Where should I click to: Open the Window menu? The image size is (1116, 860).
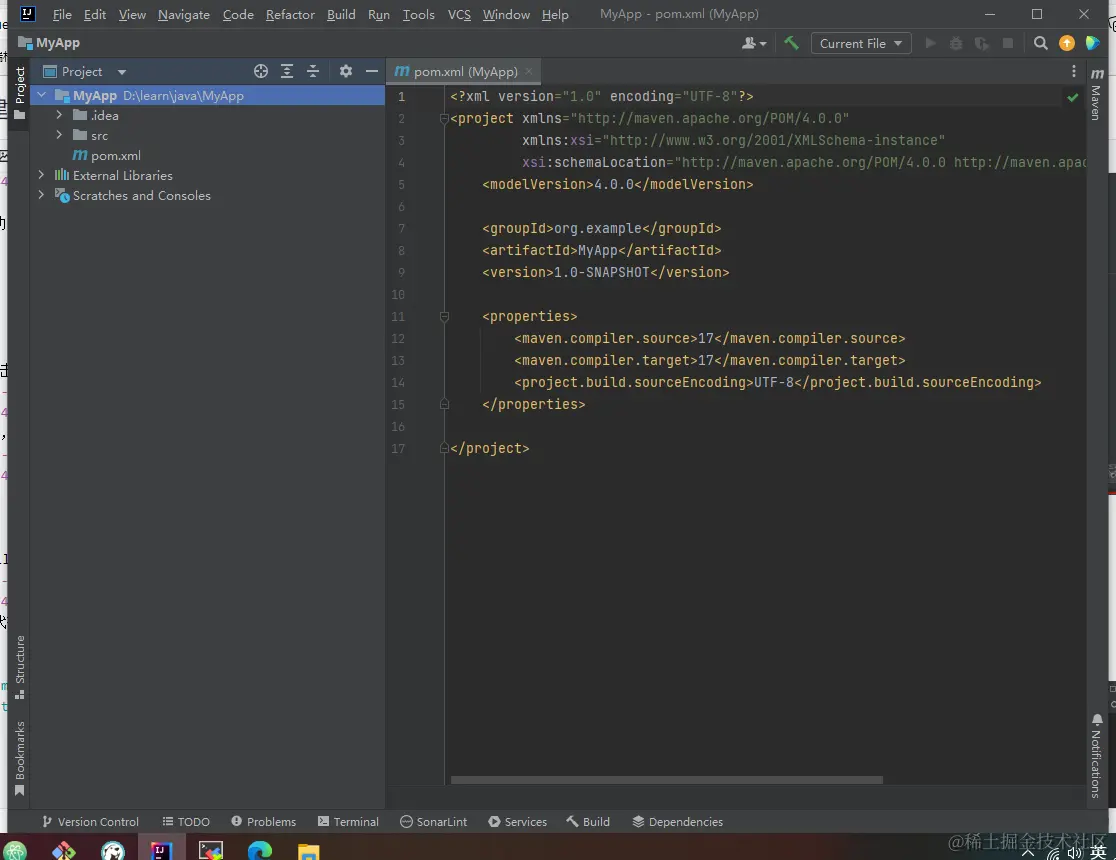506,14
